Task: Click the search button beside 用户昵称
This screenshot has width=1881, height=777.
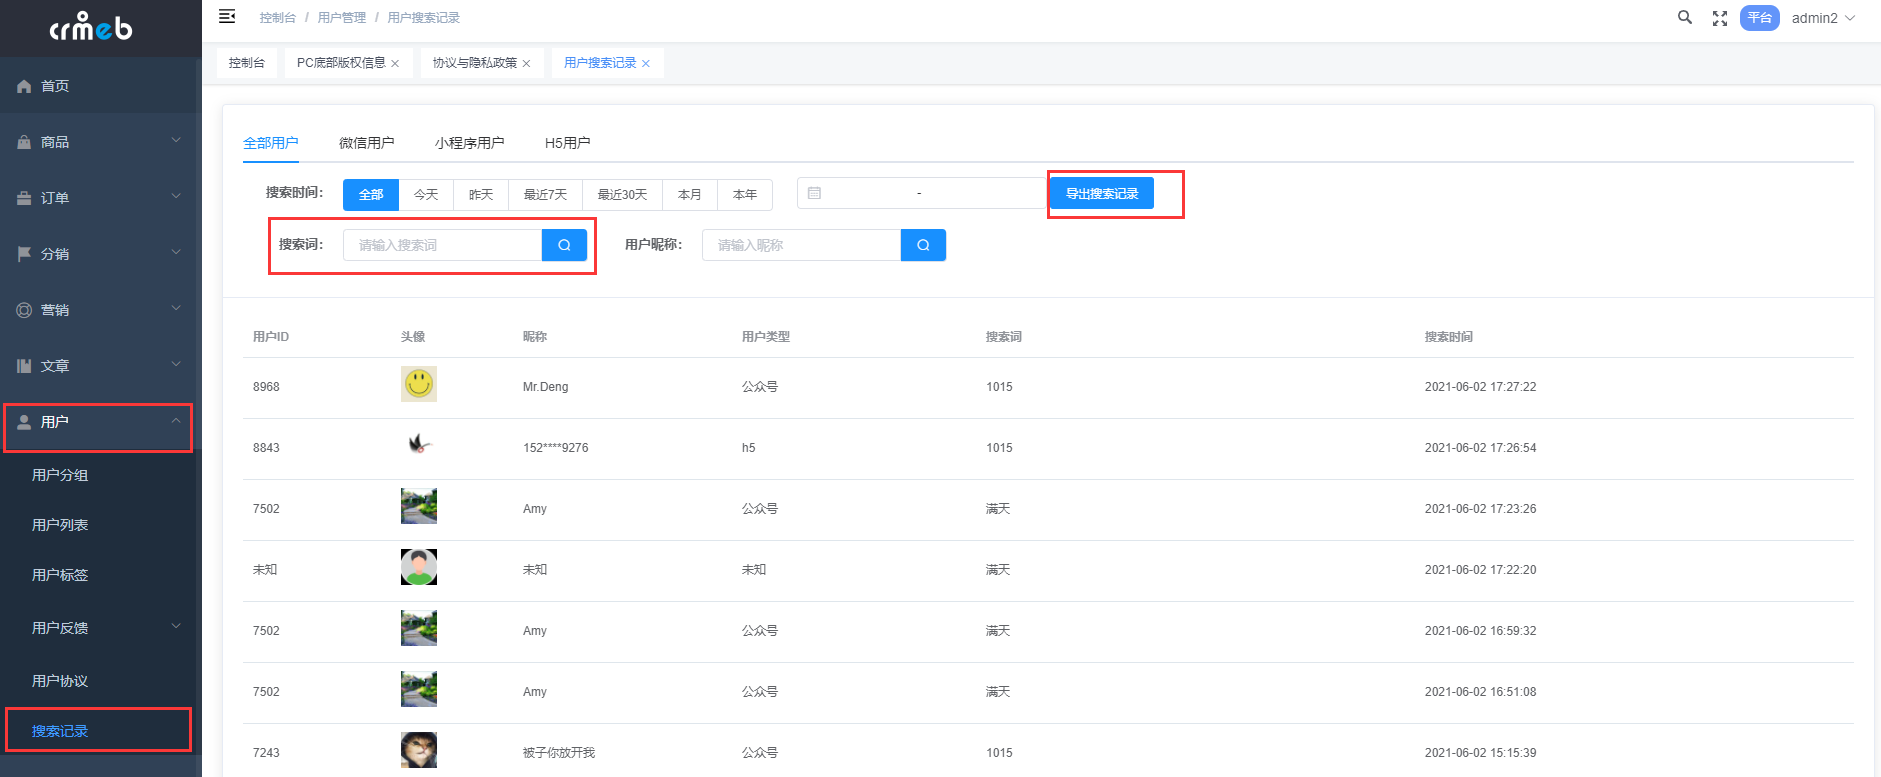Action: (x=923, y=245)
